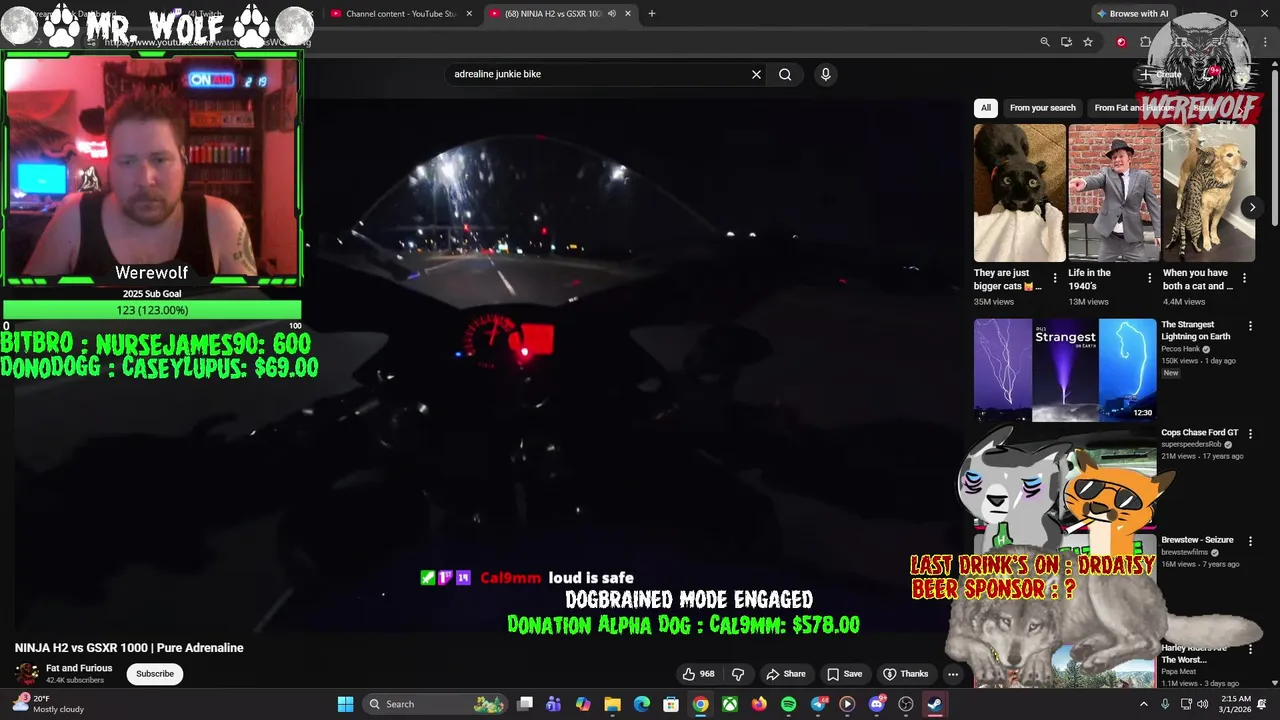
Task: Open Fat and Furious channel avatar
Action: coord(27,674)
